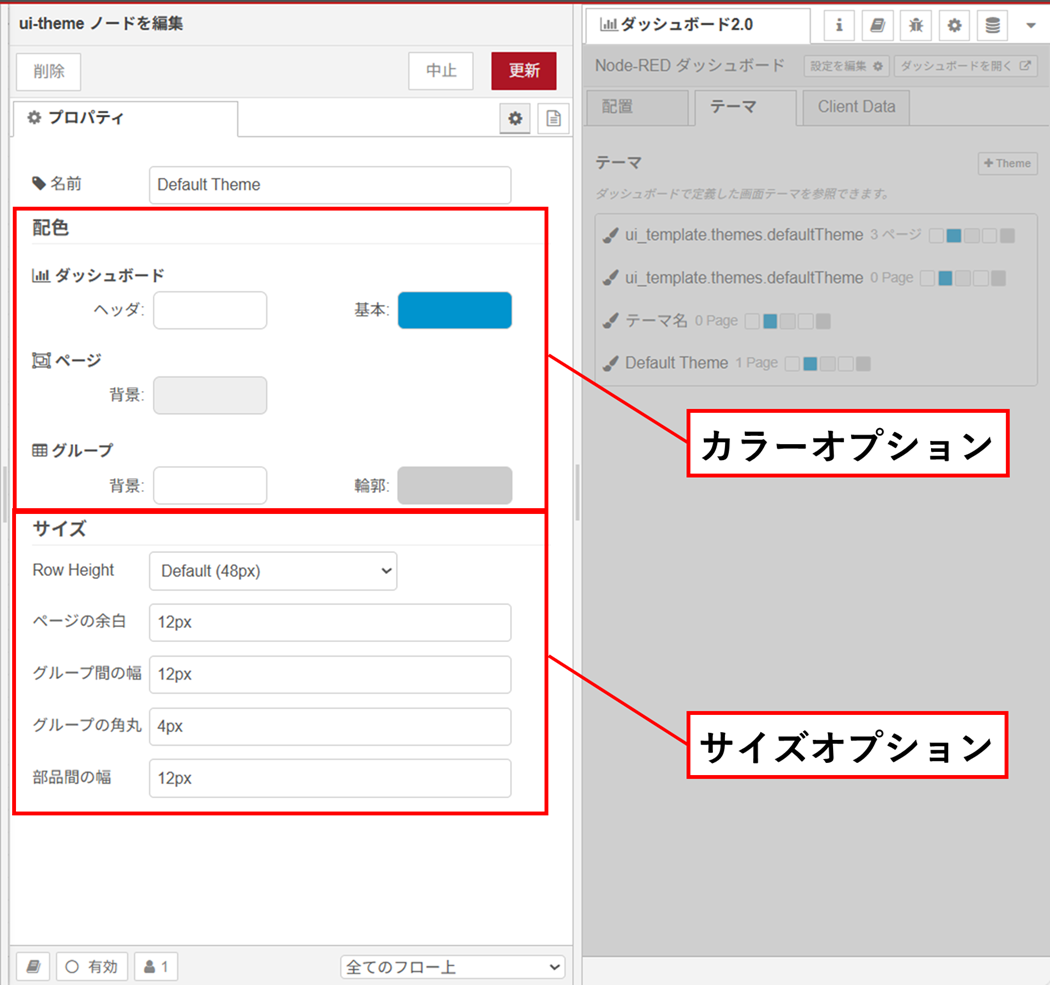Image resolution: width=1050 pixels, height=985 pixels.
Task: Click the red 更新 button
Action: pyautogui.click(x=523, y=71)
